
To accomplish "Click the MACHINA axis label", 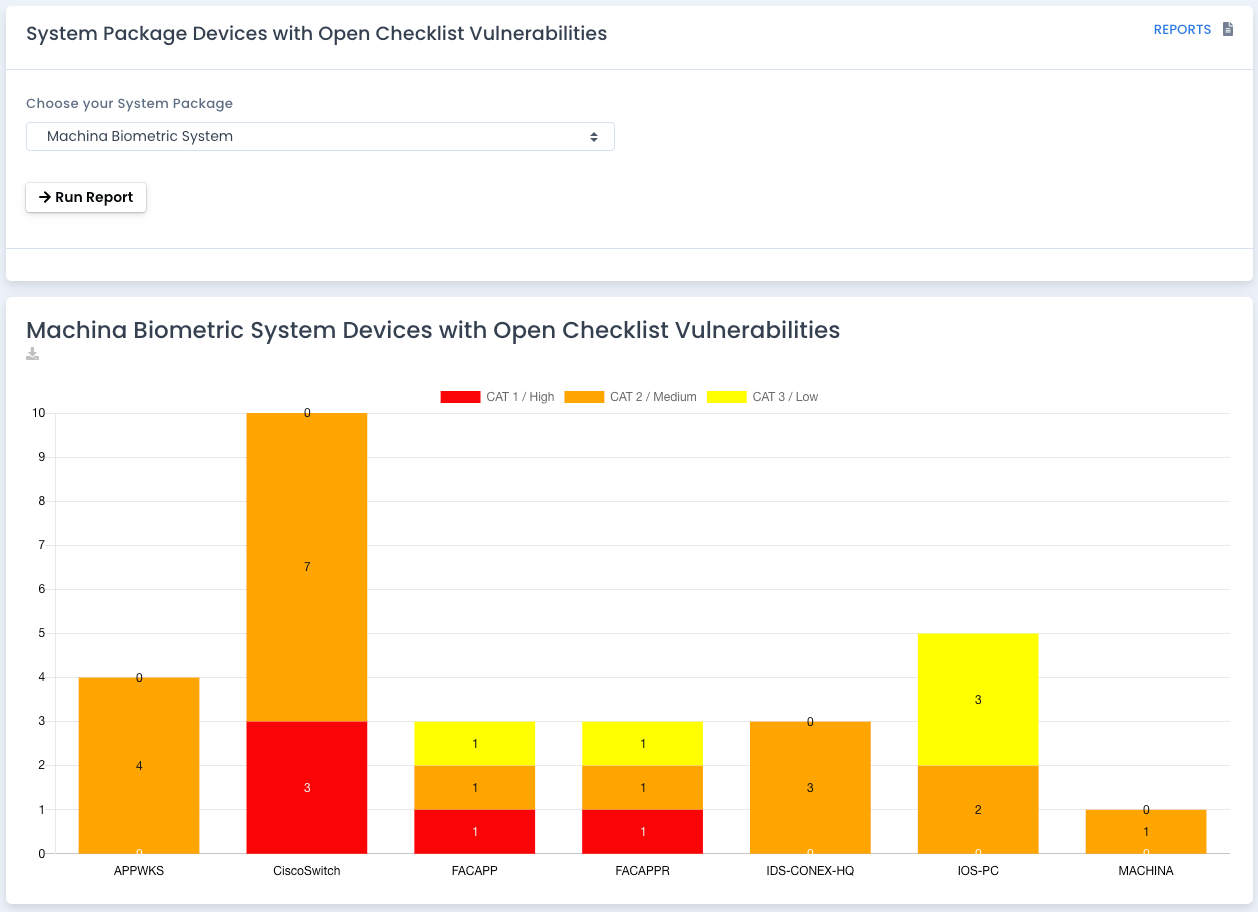I will tap(1146, 871).
